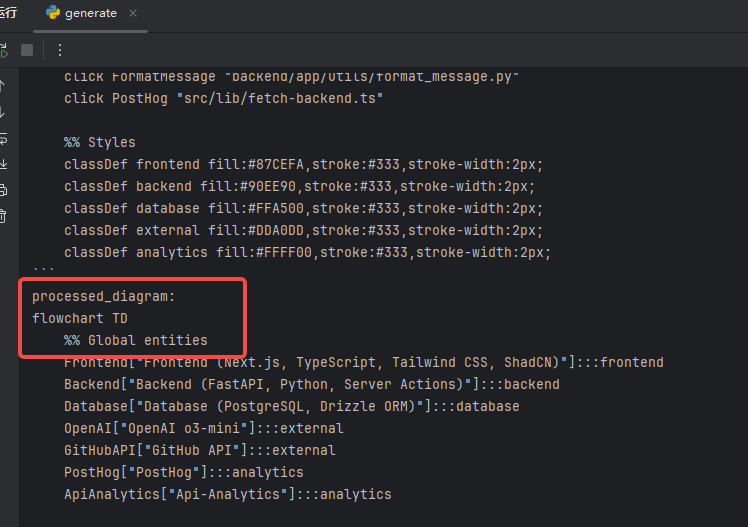The width and height of the screenshot is (748, 527).
Task: Click the '%% Global entities' comment line
Action: 136,341
